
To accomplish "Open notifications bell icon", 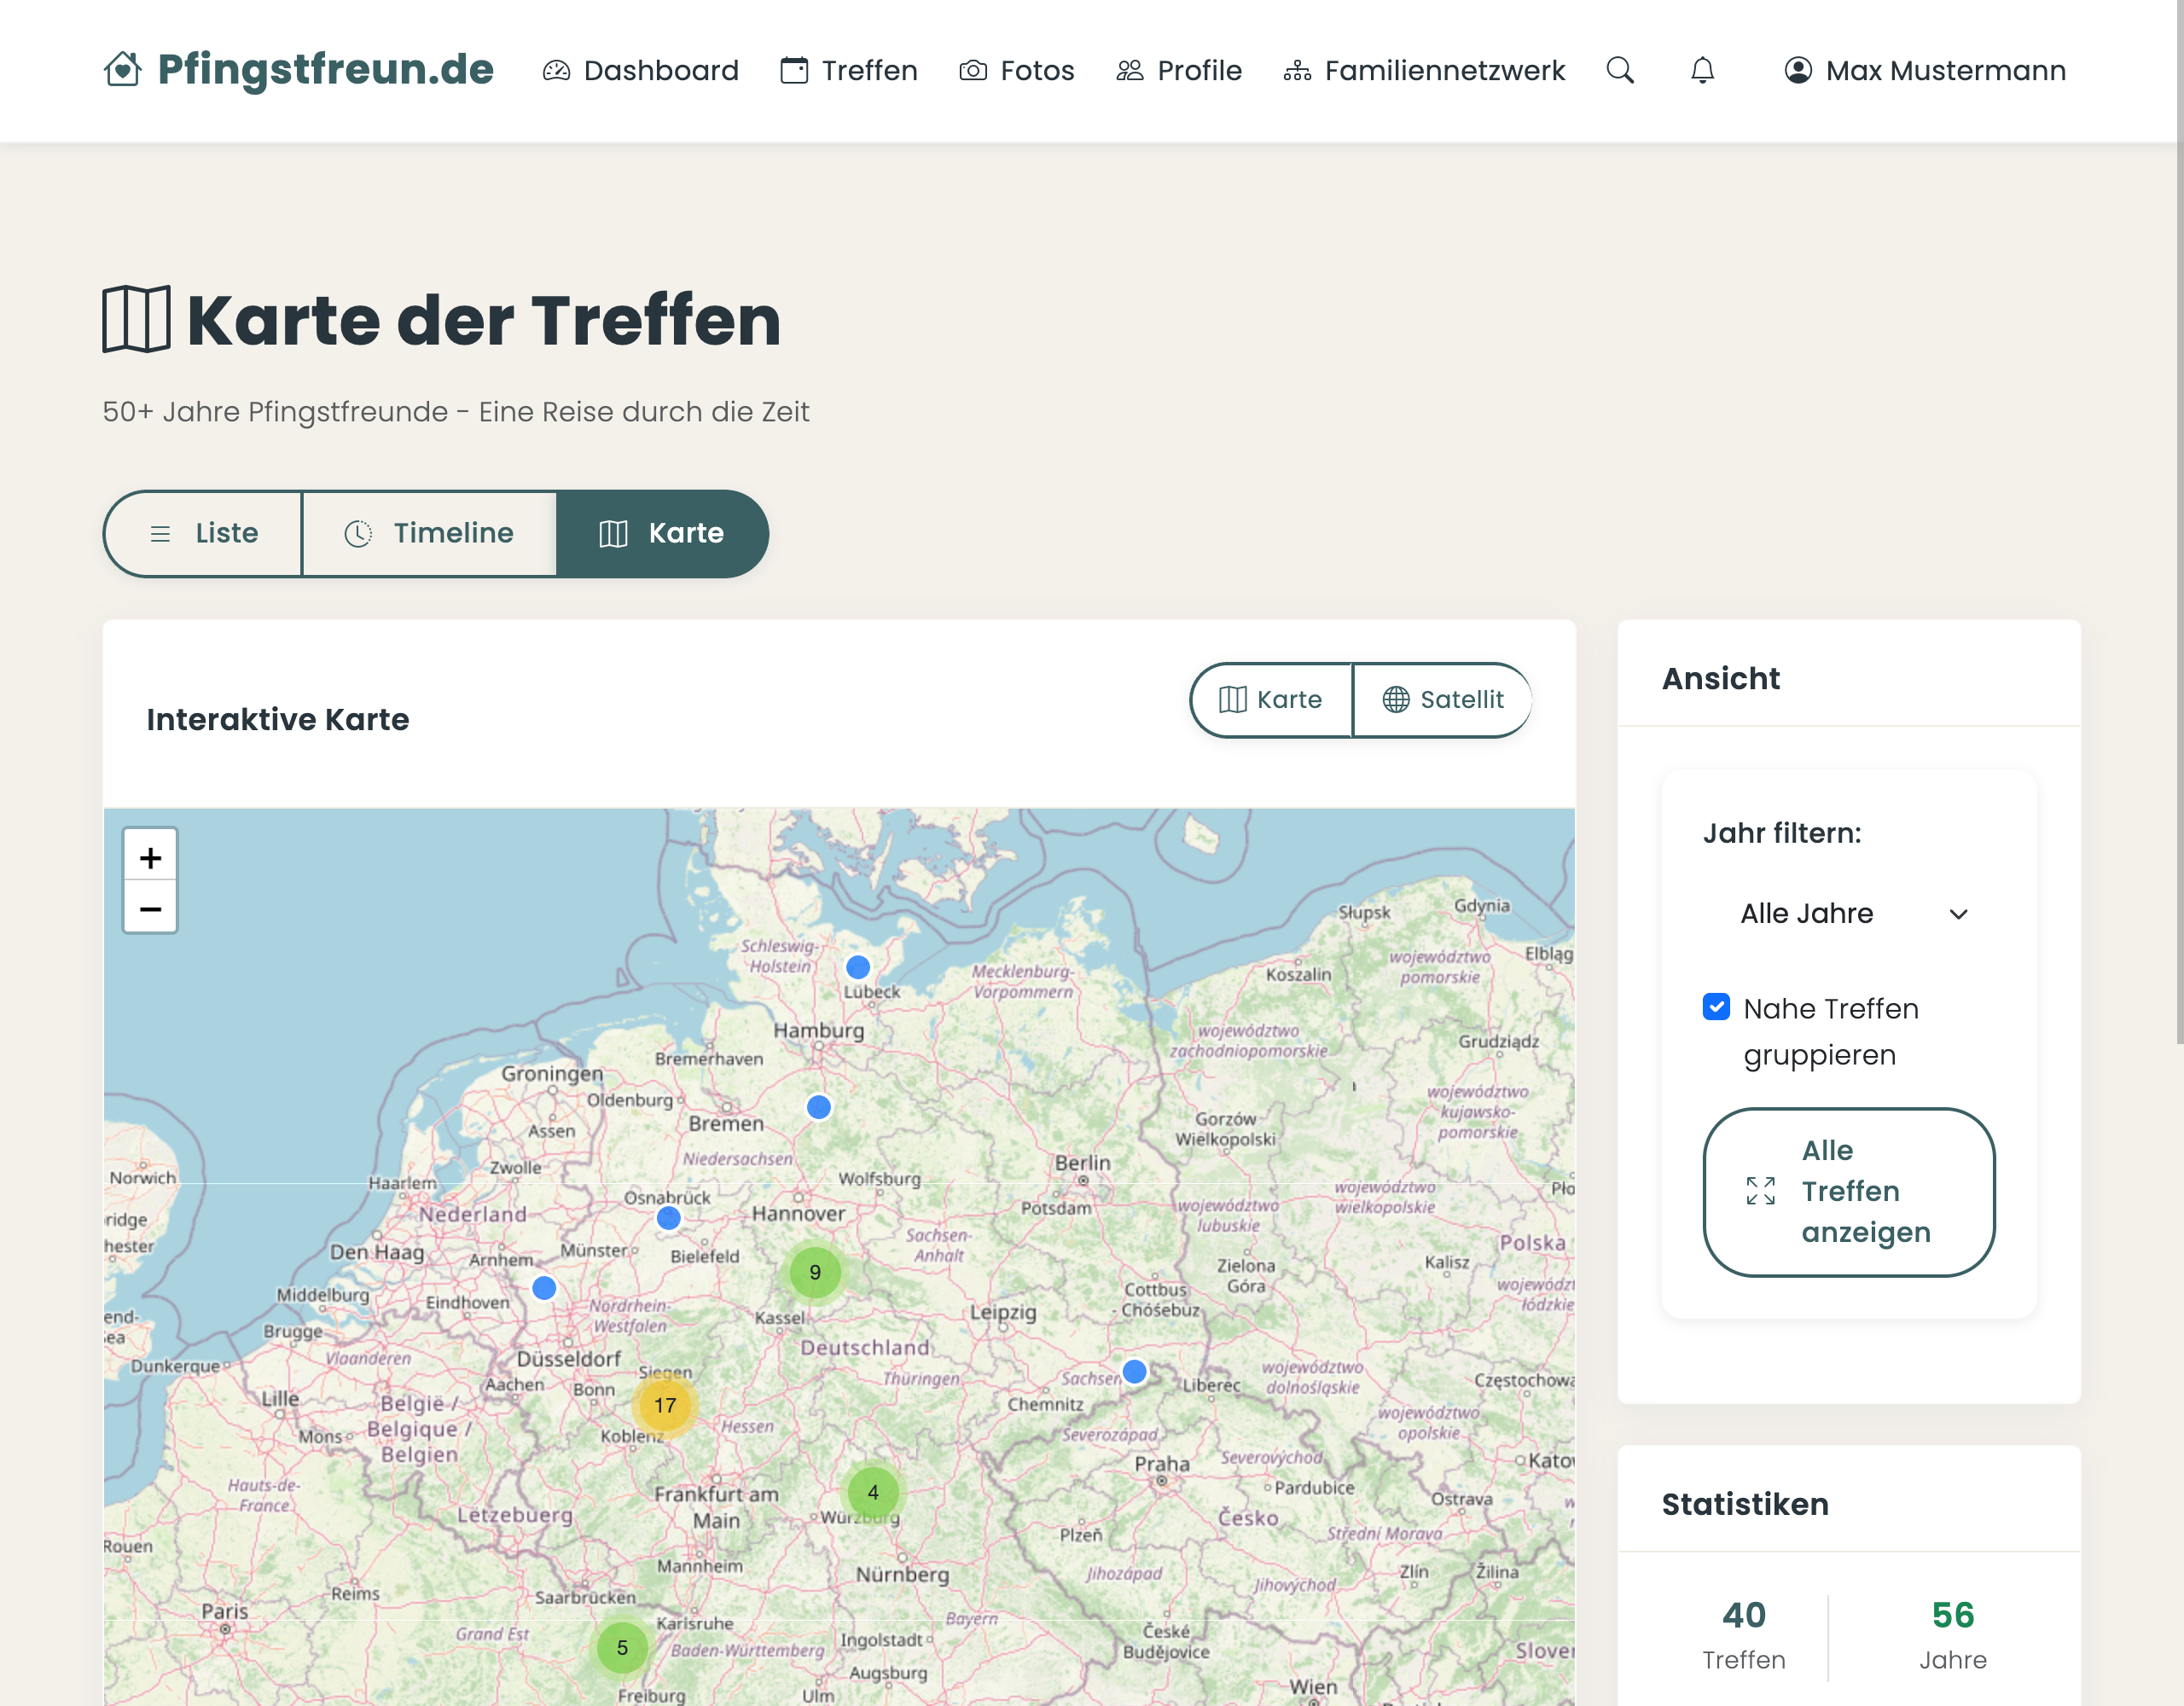I will click(1701, 70).
